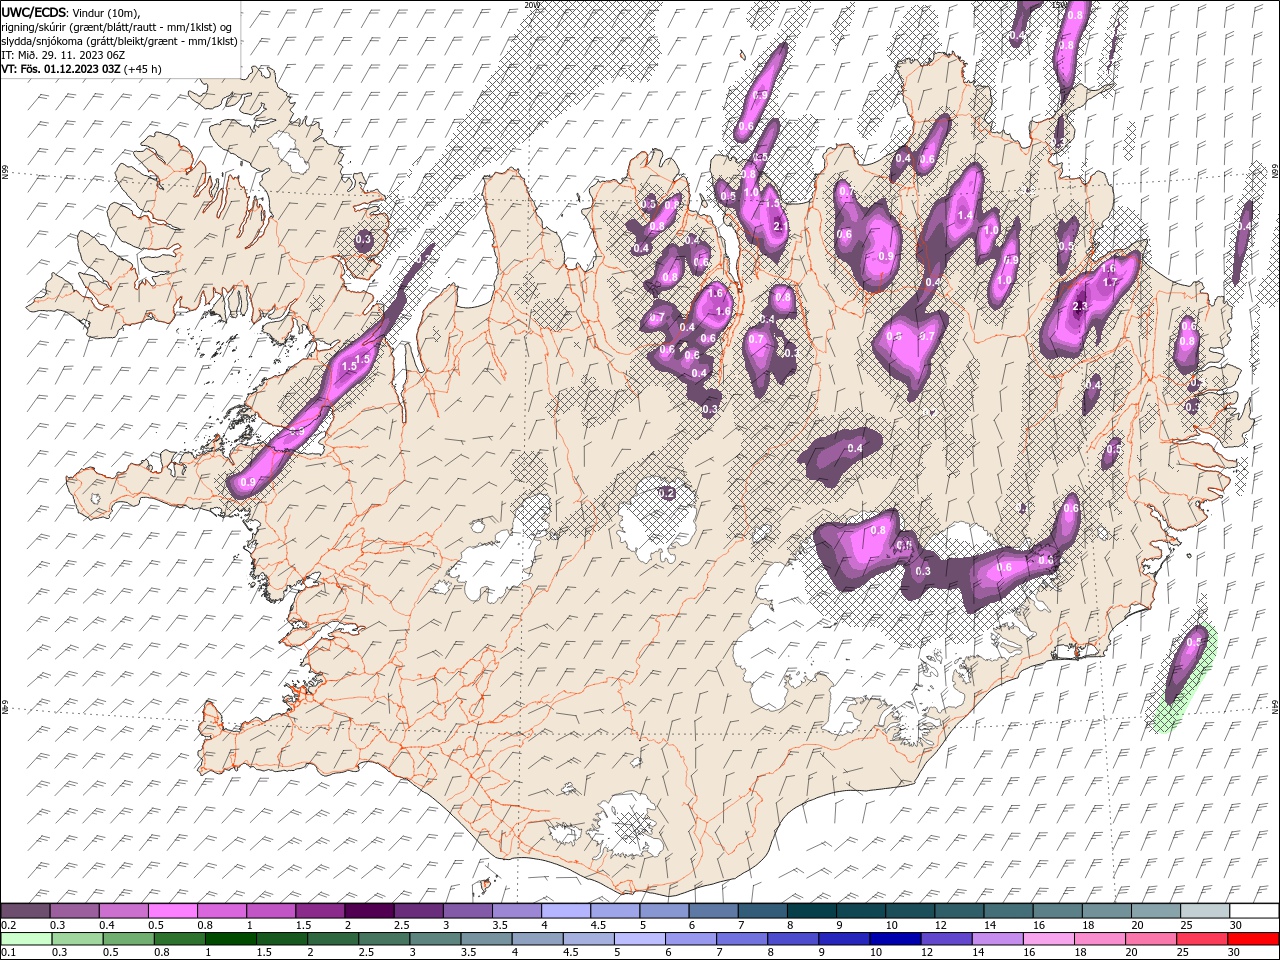
Task: Pick the upper legend bright pink swatch labeled 0.5
Action: click(172, 910)
